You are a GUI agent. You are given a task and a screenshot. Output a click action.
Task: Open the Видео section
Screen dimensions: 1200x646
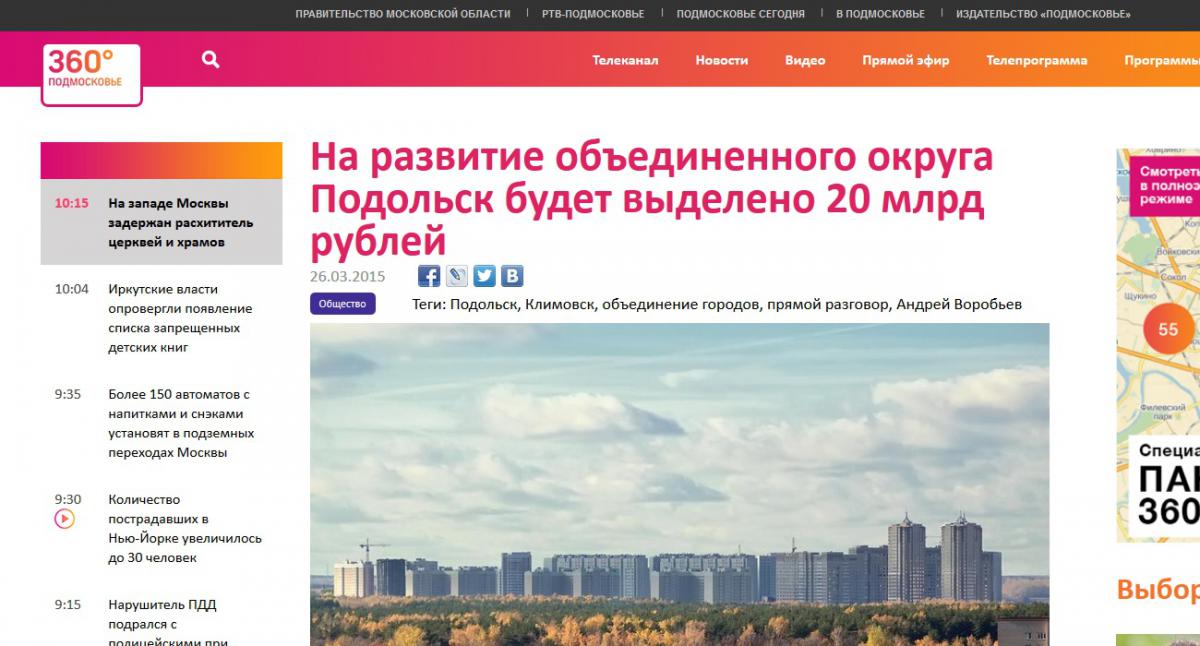click(805, 60)
